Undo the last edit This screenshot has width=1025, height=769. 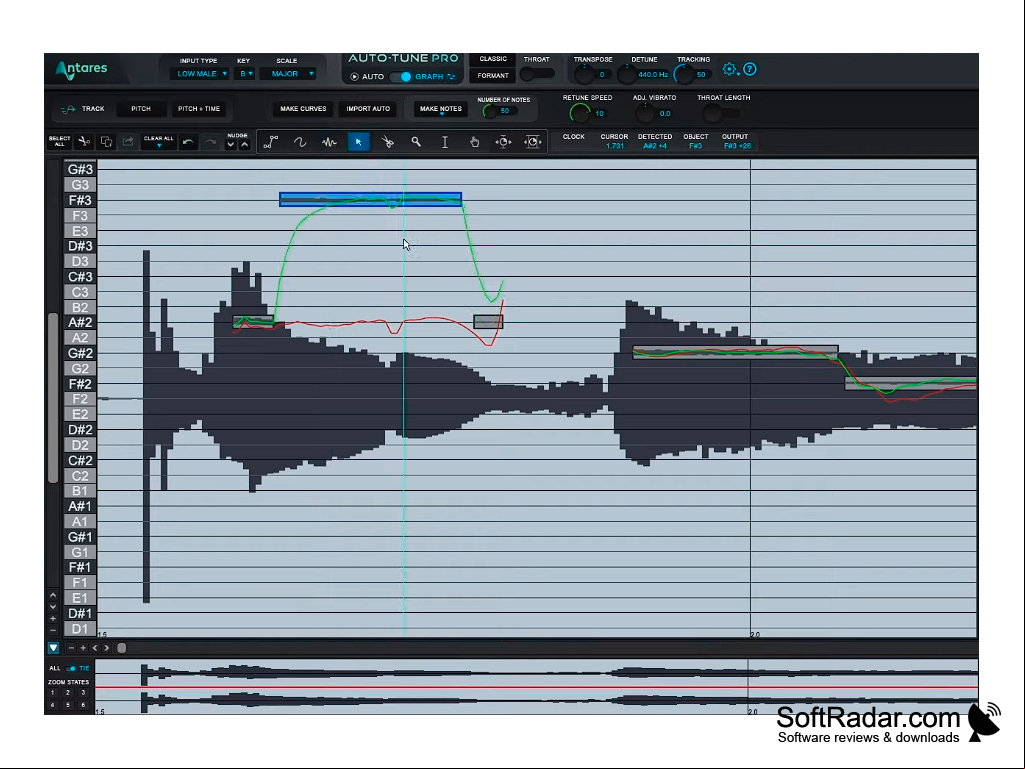pos(188,142)
